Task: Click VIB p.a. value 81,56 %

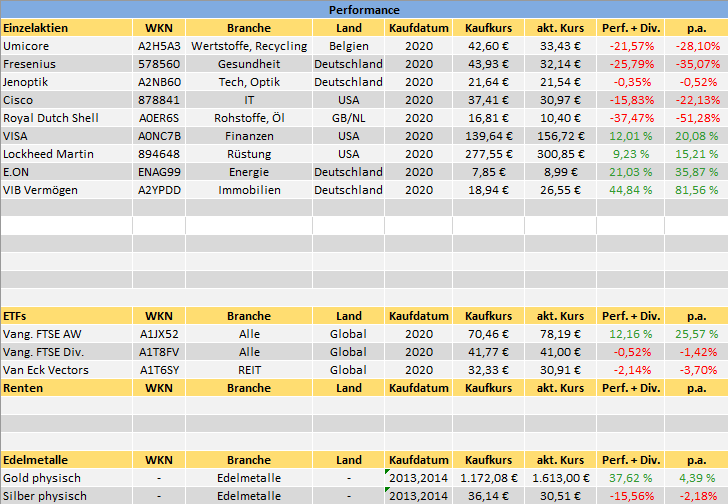Action: pos(696,190)
